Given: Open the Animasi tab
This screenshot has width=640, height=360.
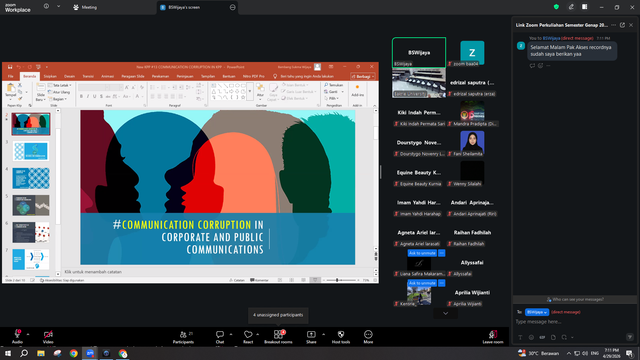Looking at the screenshot, I should (107, 76).
